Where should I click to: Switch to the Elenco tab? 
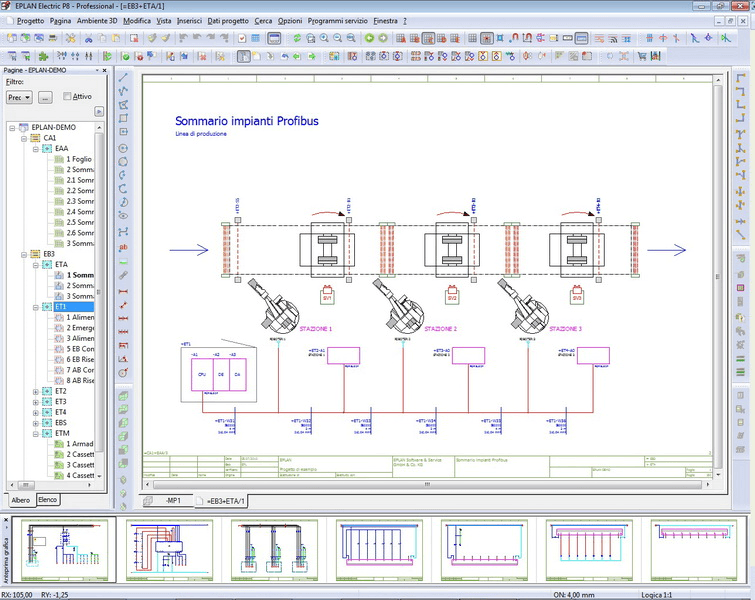pyautogui.click(x=48, y=499)
